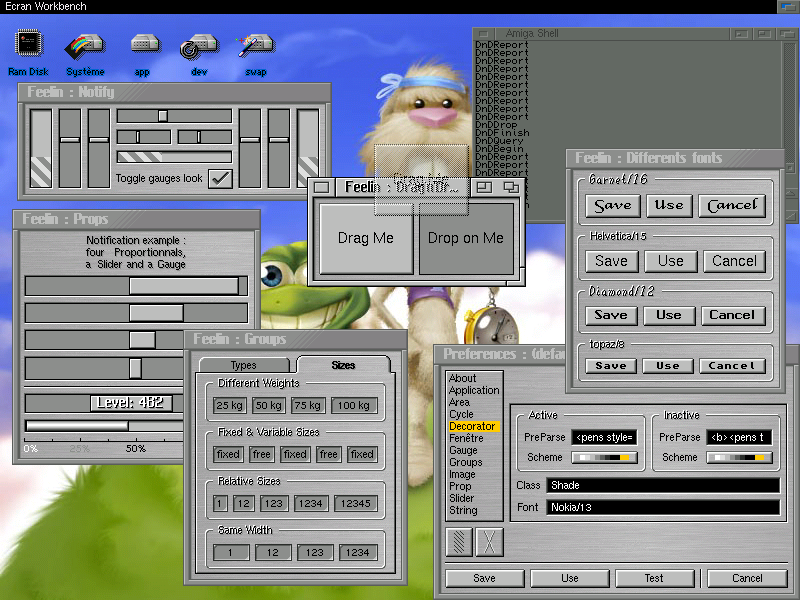The width and height of the screenshot is (800, 600).
Task: Click the 100 kg button
Action: 354,406
